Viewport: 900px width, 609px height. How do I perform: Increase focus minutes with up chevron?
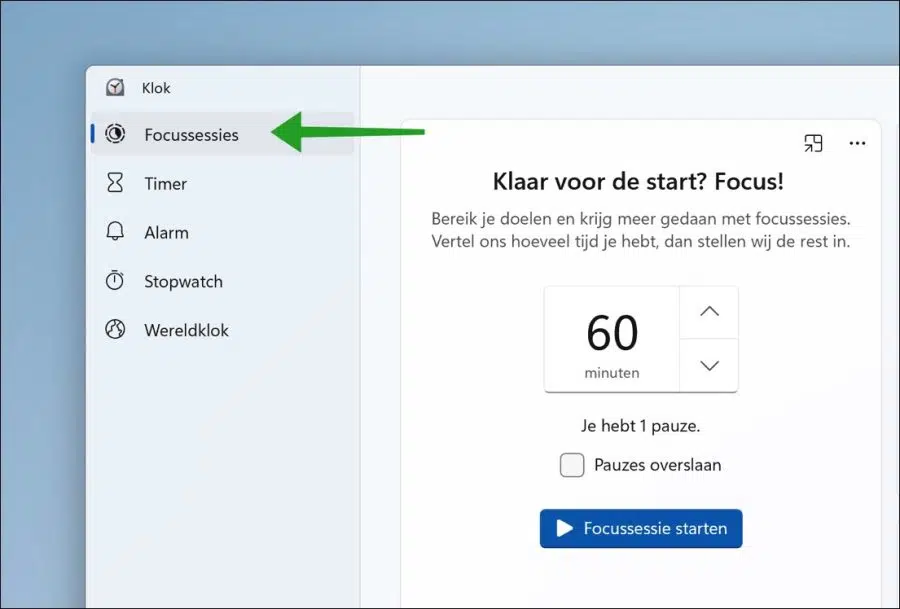click(x=709, y=312)
